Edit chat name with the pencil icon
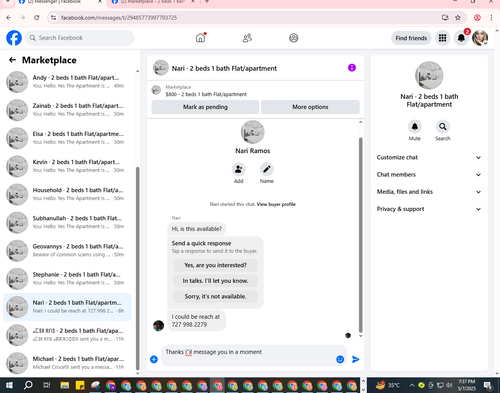 [267, 169]
